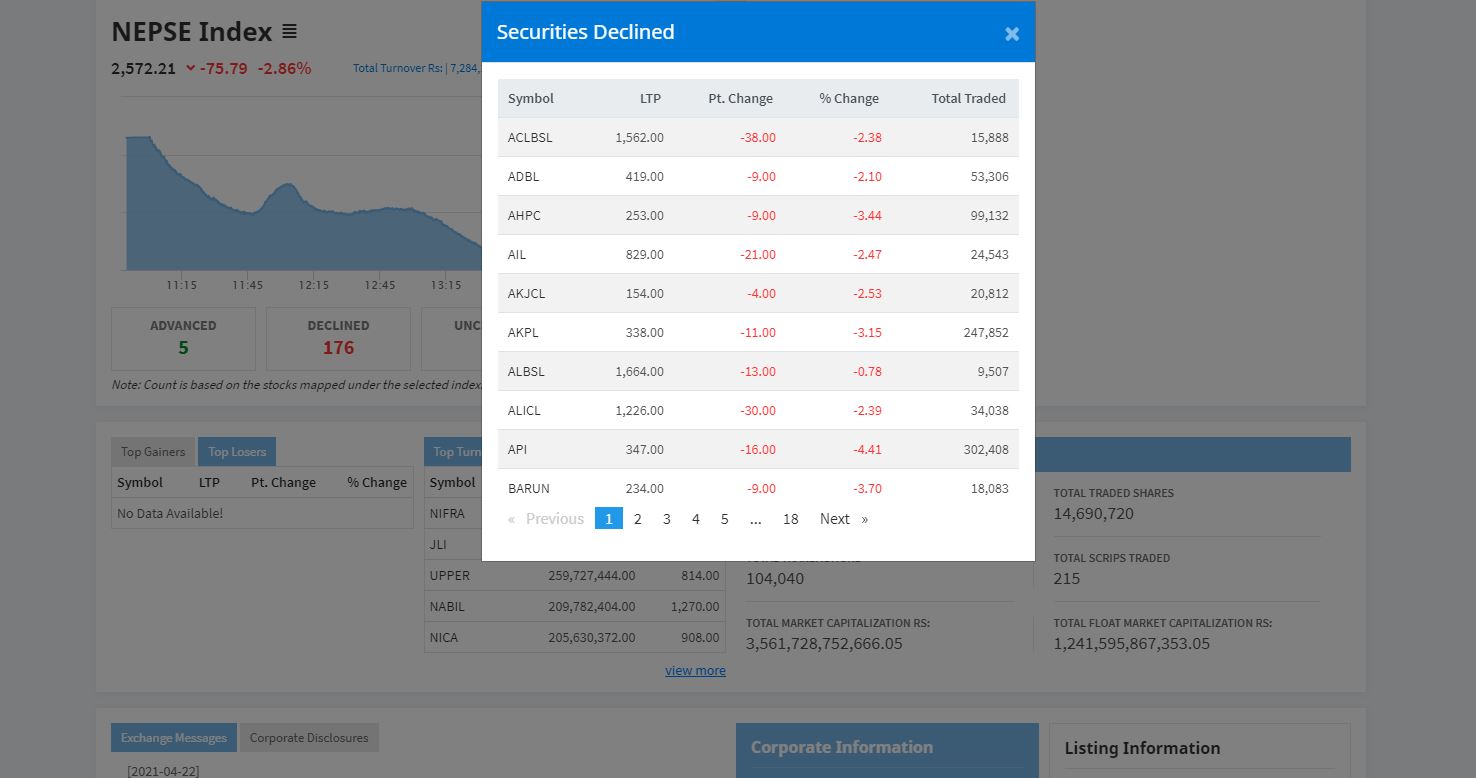The width and height of the screenshot is (1476, 778).
Task: Switch to Top Gainers tab
Action: click(153, 451)
